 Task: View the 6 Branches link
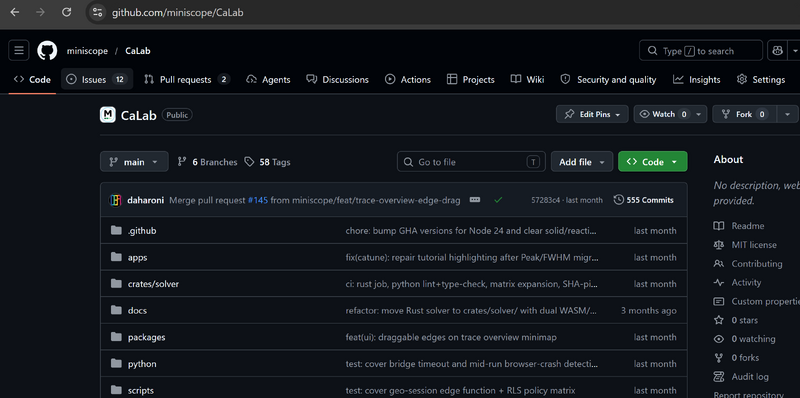pyautogui.click(x=207, y=162)
